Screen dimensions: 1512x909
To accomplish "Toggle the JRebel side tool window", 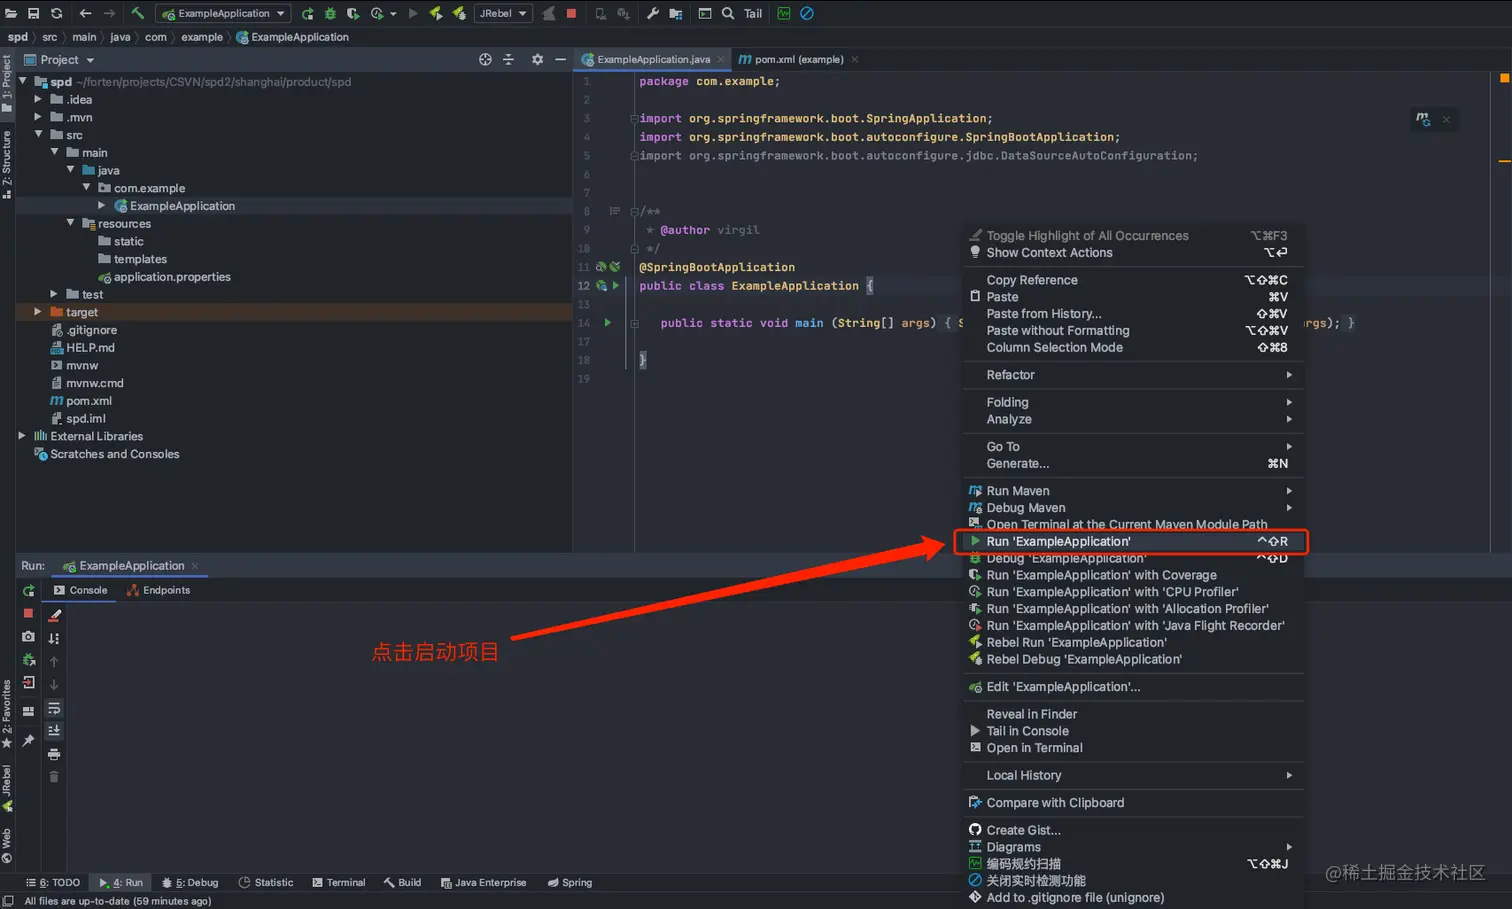I will (x=7, y=788).
